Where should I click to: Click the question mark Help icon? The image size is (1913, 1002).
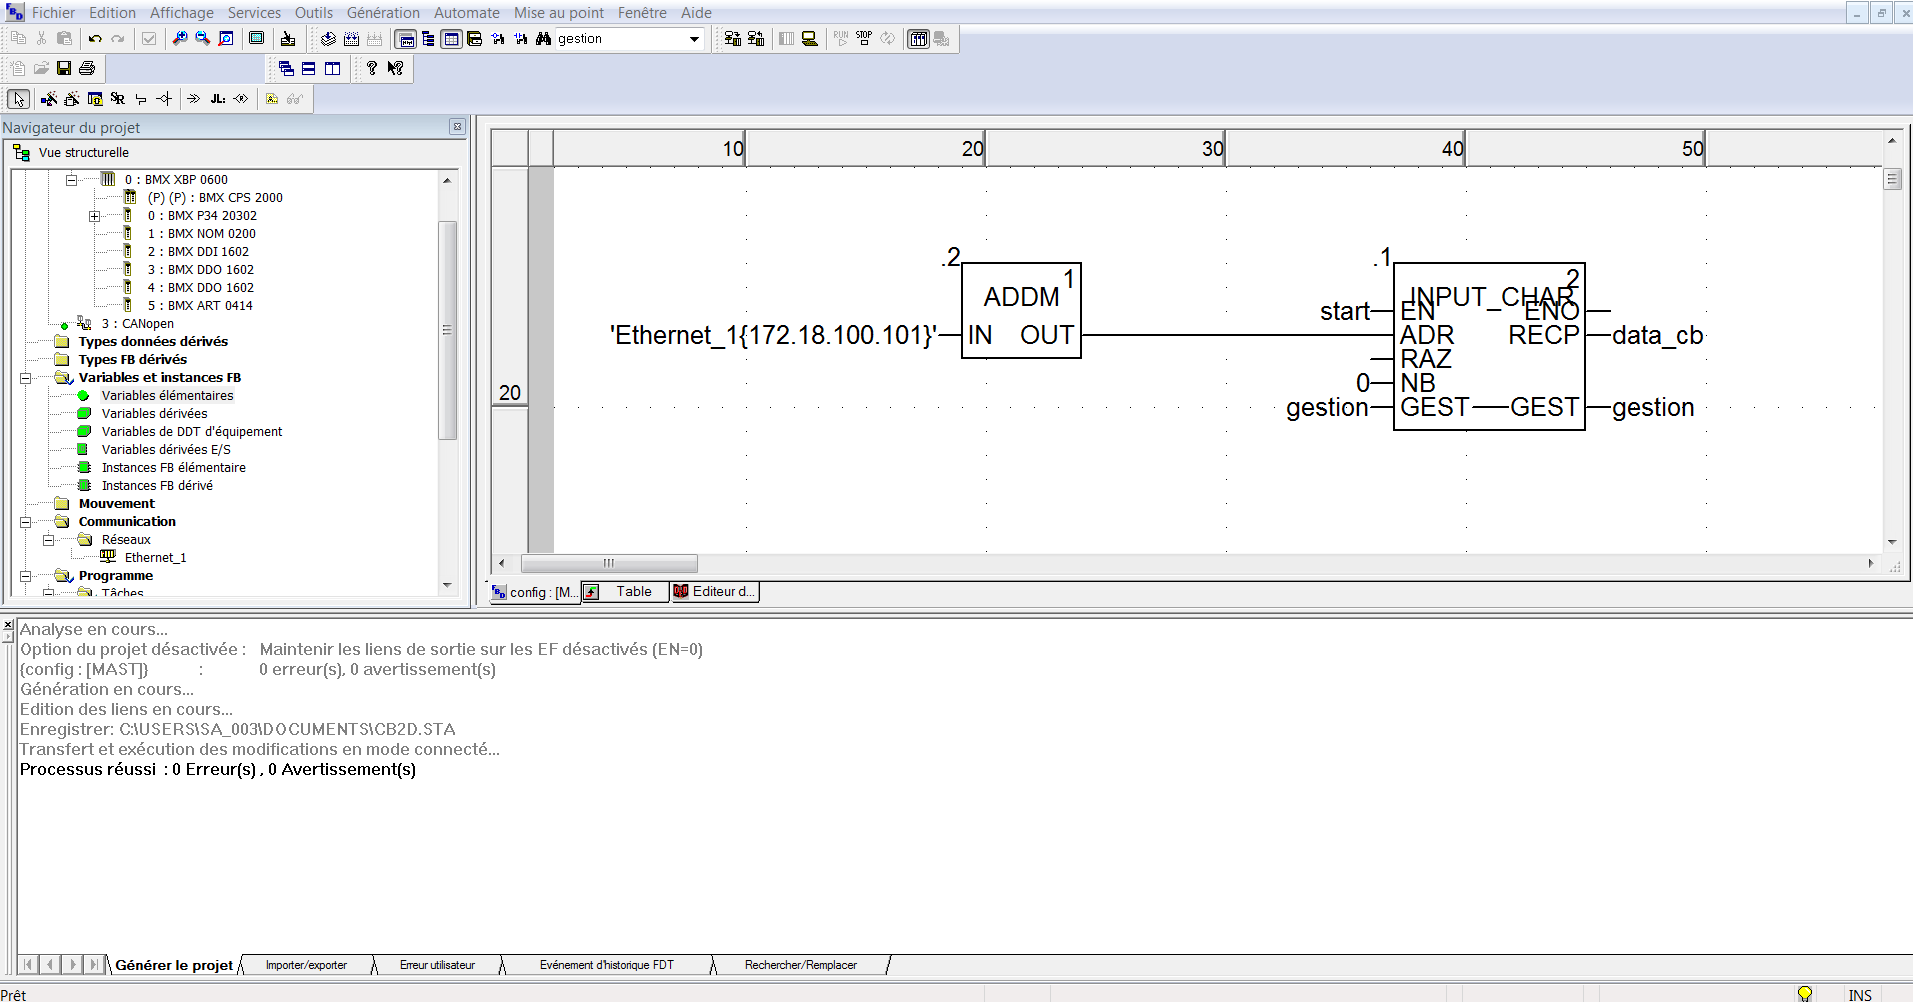[x=372, y=69]
